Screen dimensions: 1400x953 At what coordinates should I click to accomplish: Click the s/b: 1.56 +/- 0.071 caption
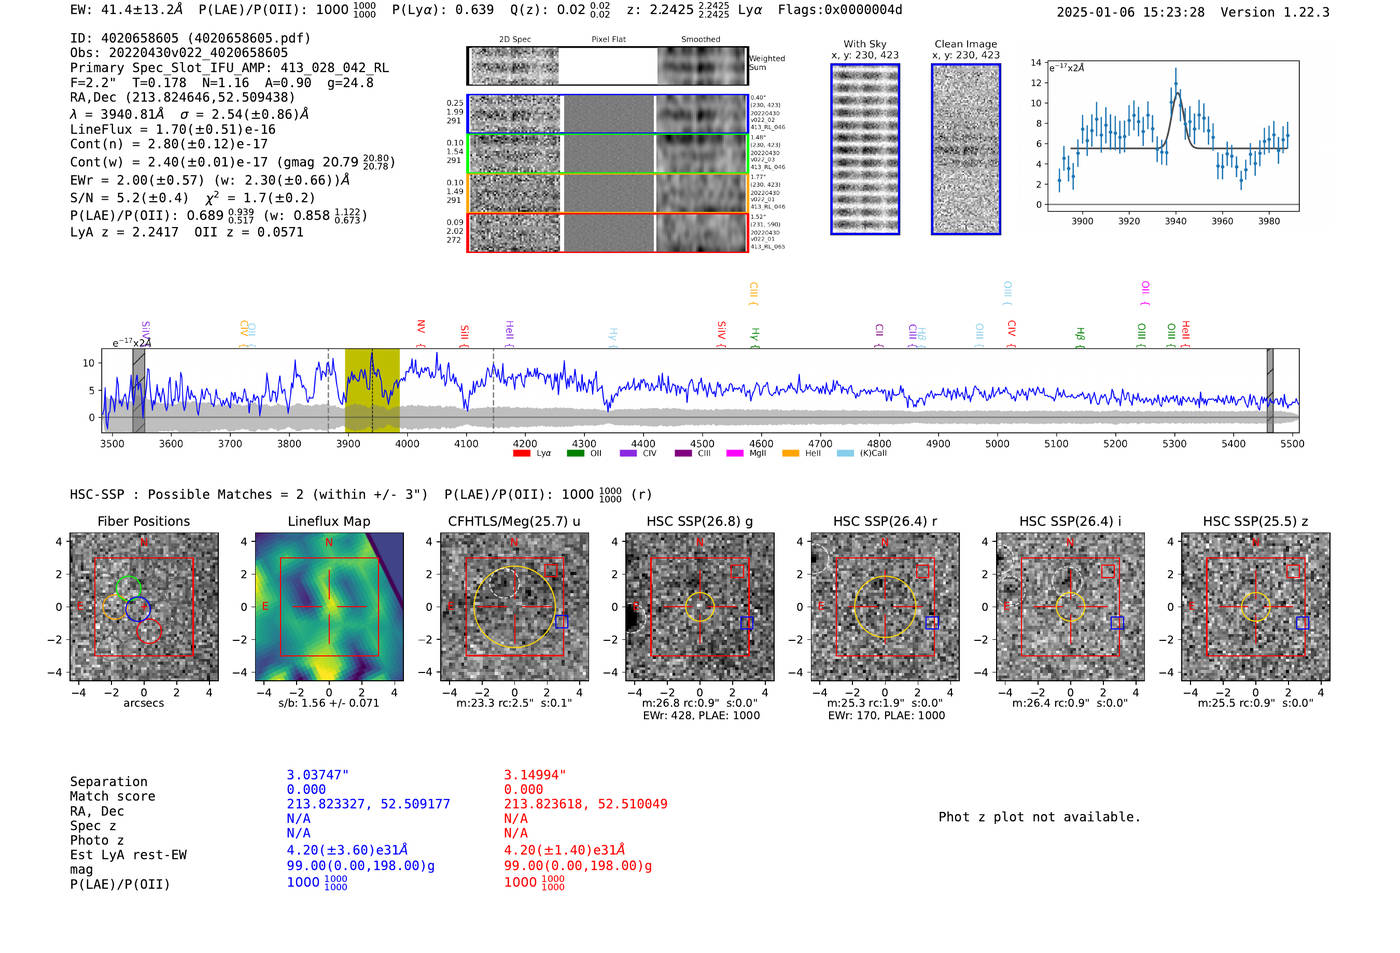tap(329, 703)
